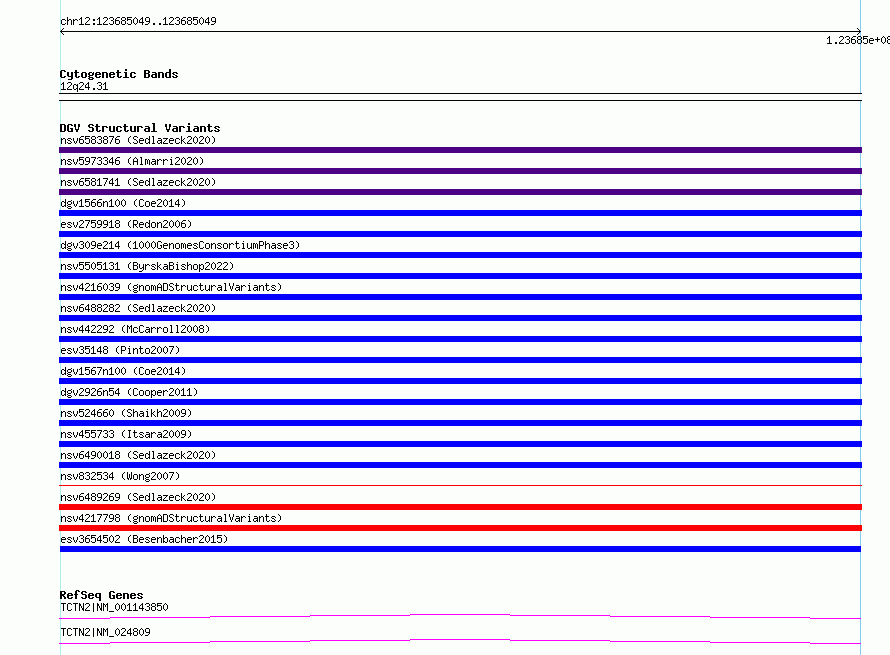
Task: Click the blue bar under esv3654502
Action: [460, 549]
